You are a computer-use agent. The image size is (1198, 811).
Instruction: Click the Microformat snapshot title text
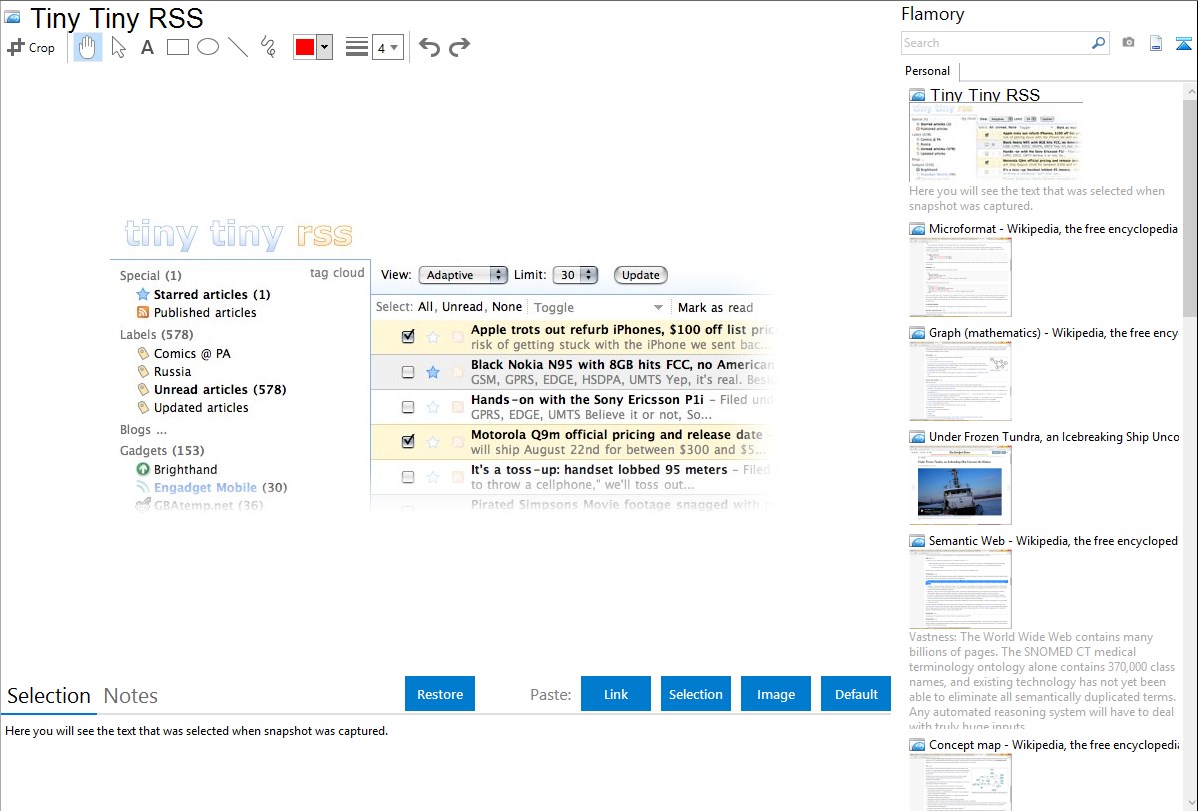click(x=1053, y=229)
